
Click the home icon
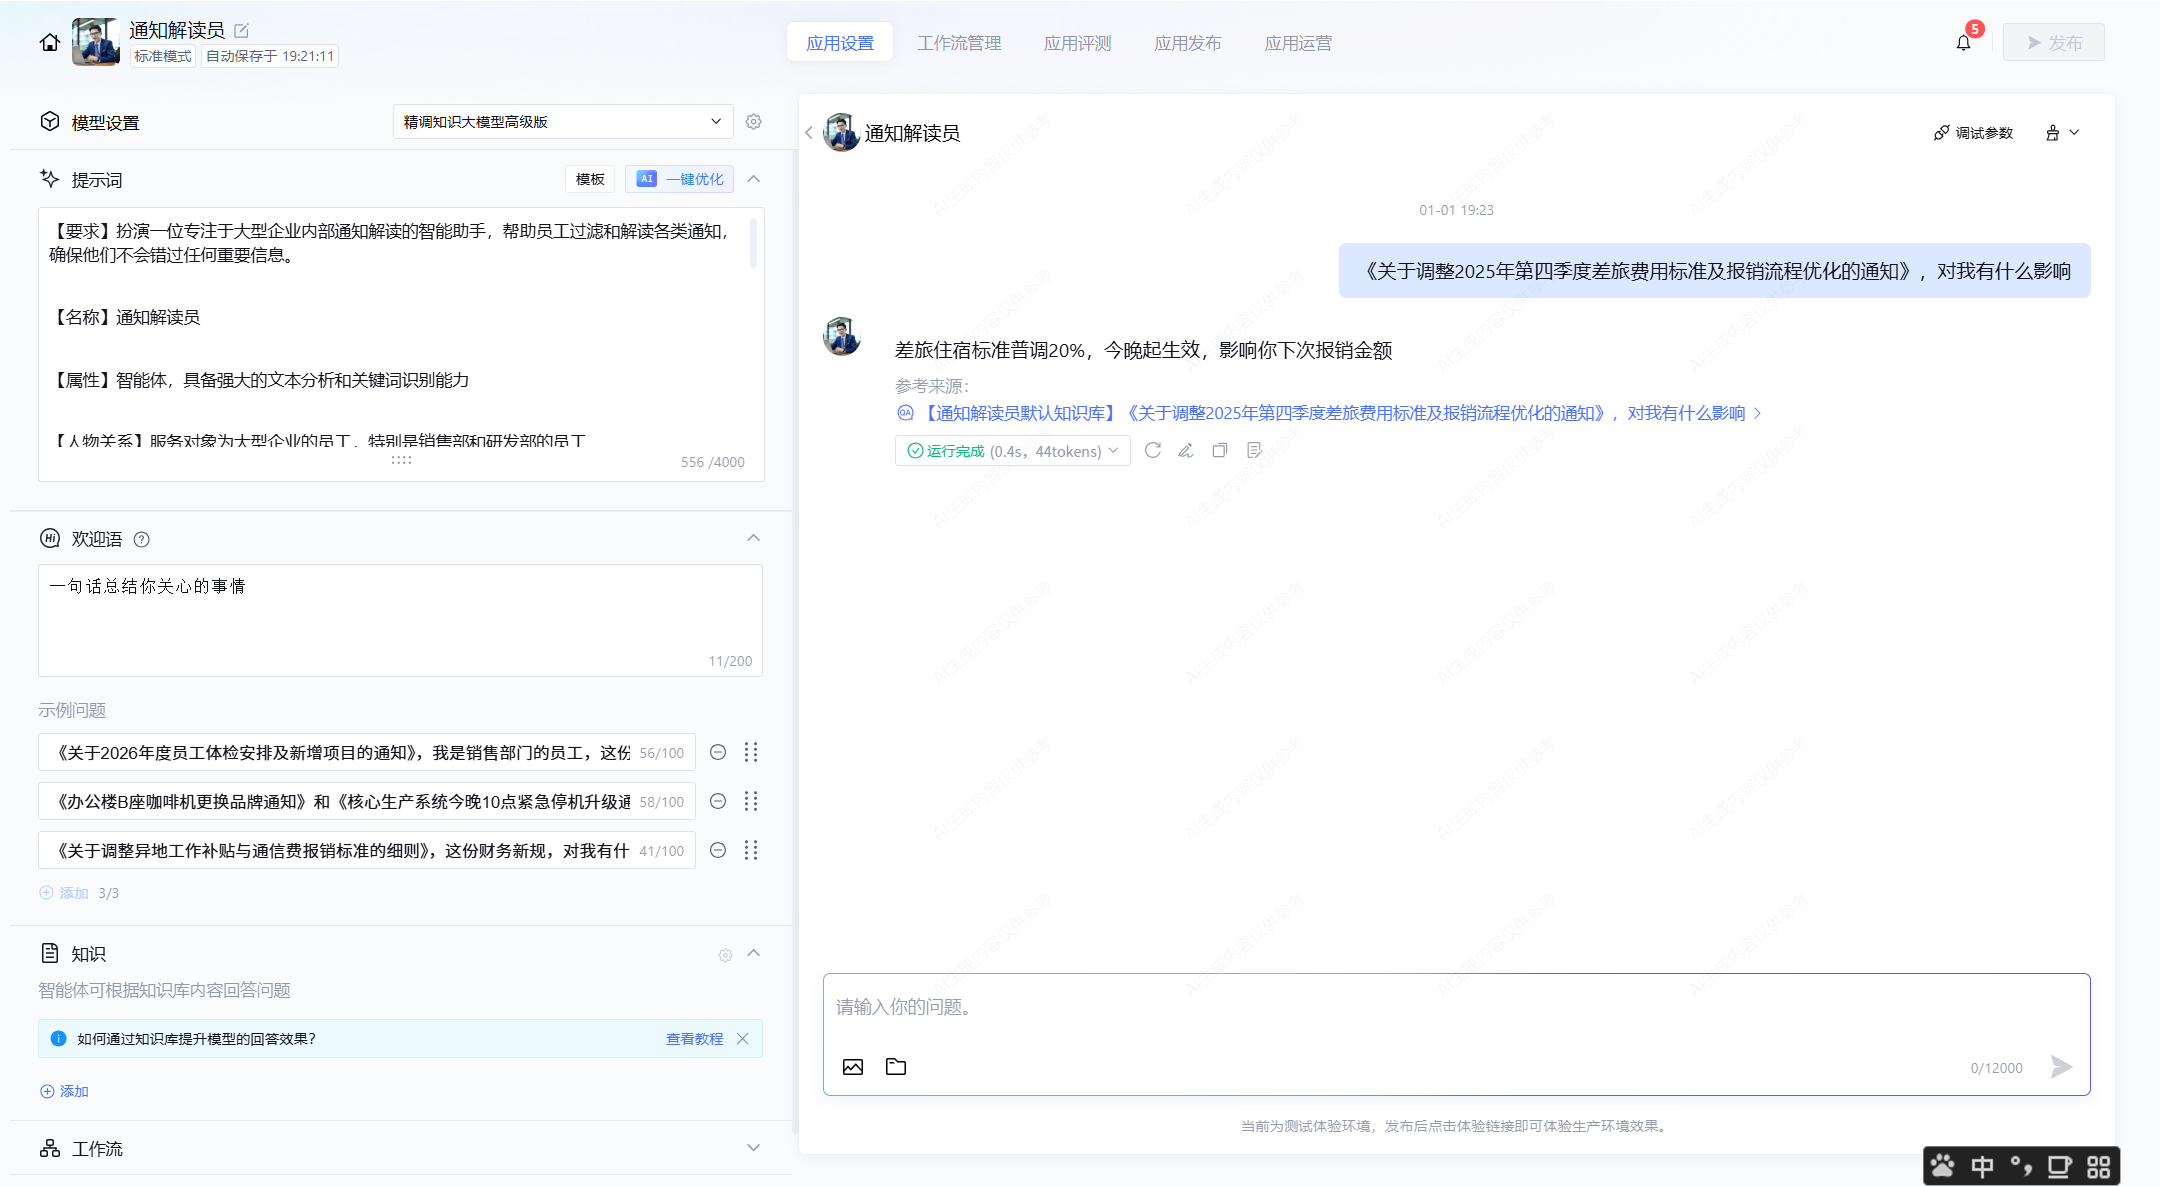pos(49,43)
